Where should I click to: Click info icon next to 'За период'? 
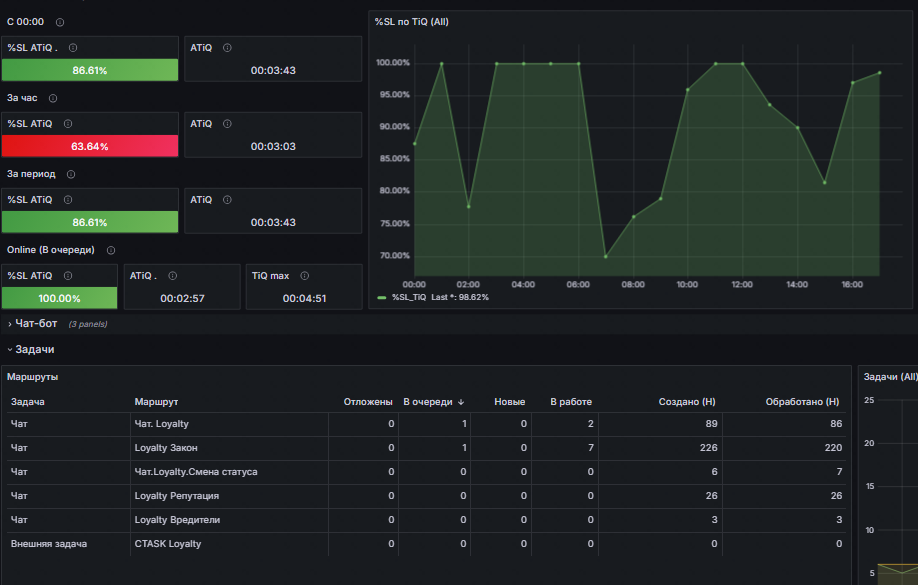click(71, 175)
